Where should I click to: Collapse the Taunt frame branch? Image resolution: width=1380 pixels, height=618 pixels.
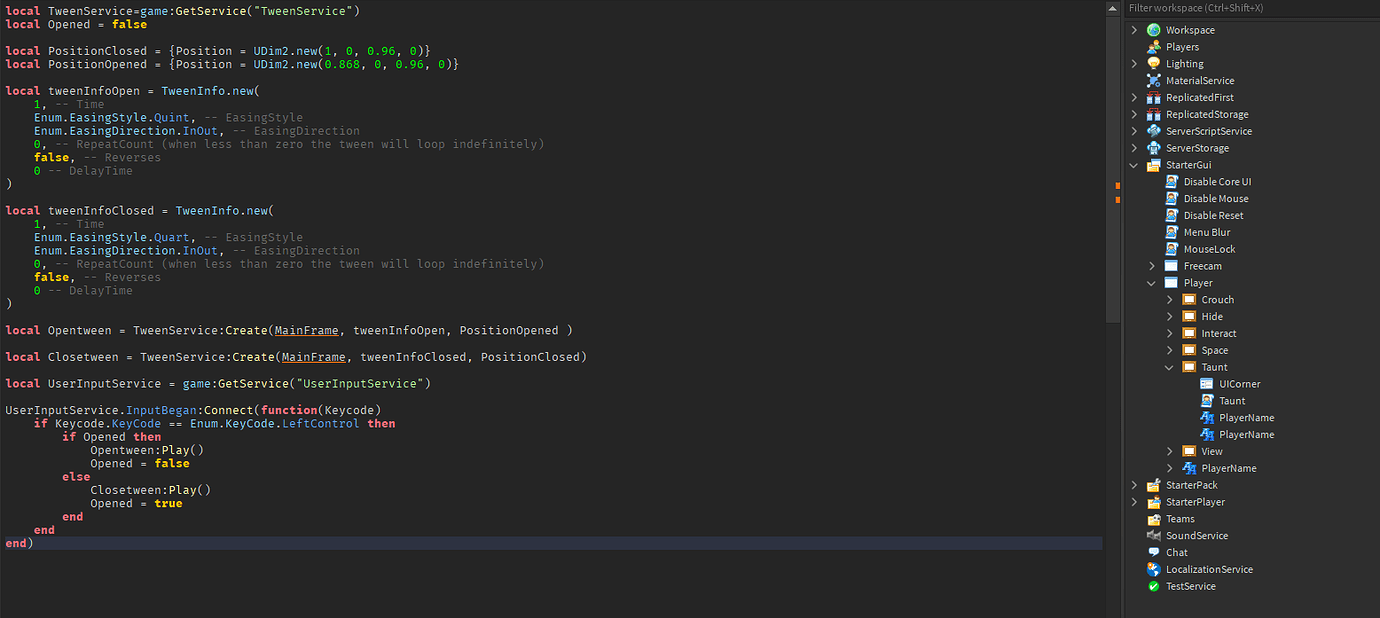(1168, 366)
